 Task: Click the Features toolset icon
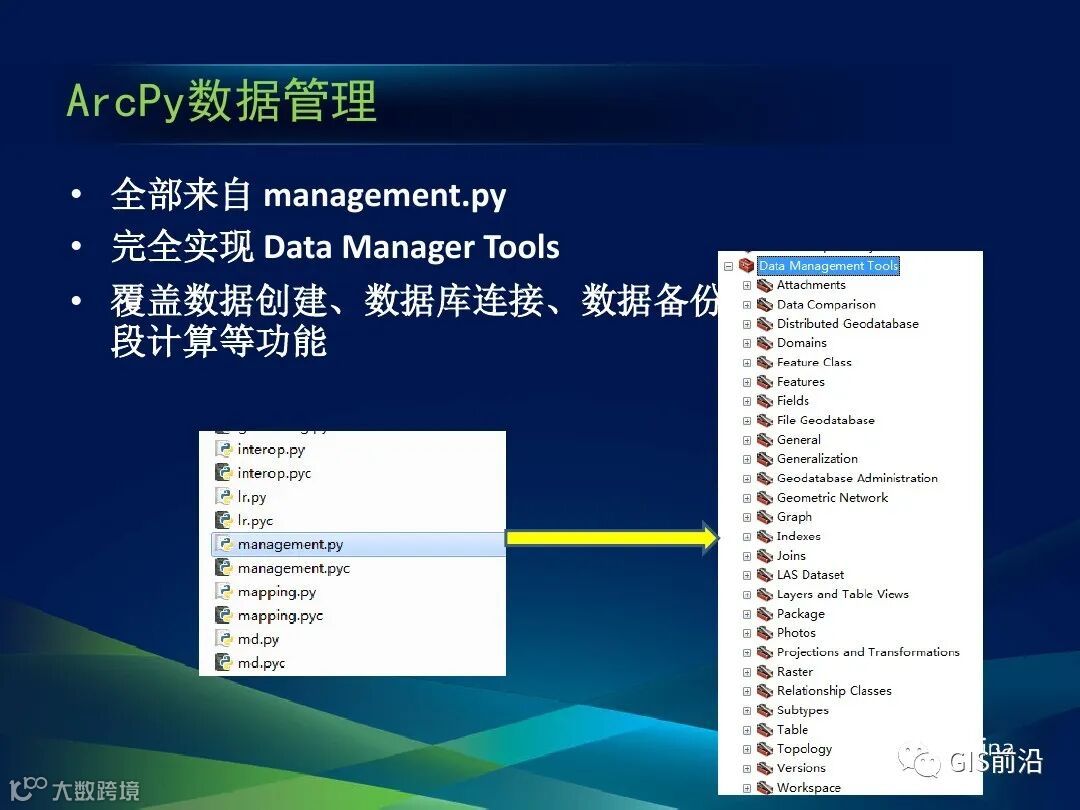click(765, 382)
